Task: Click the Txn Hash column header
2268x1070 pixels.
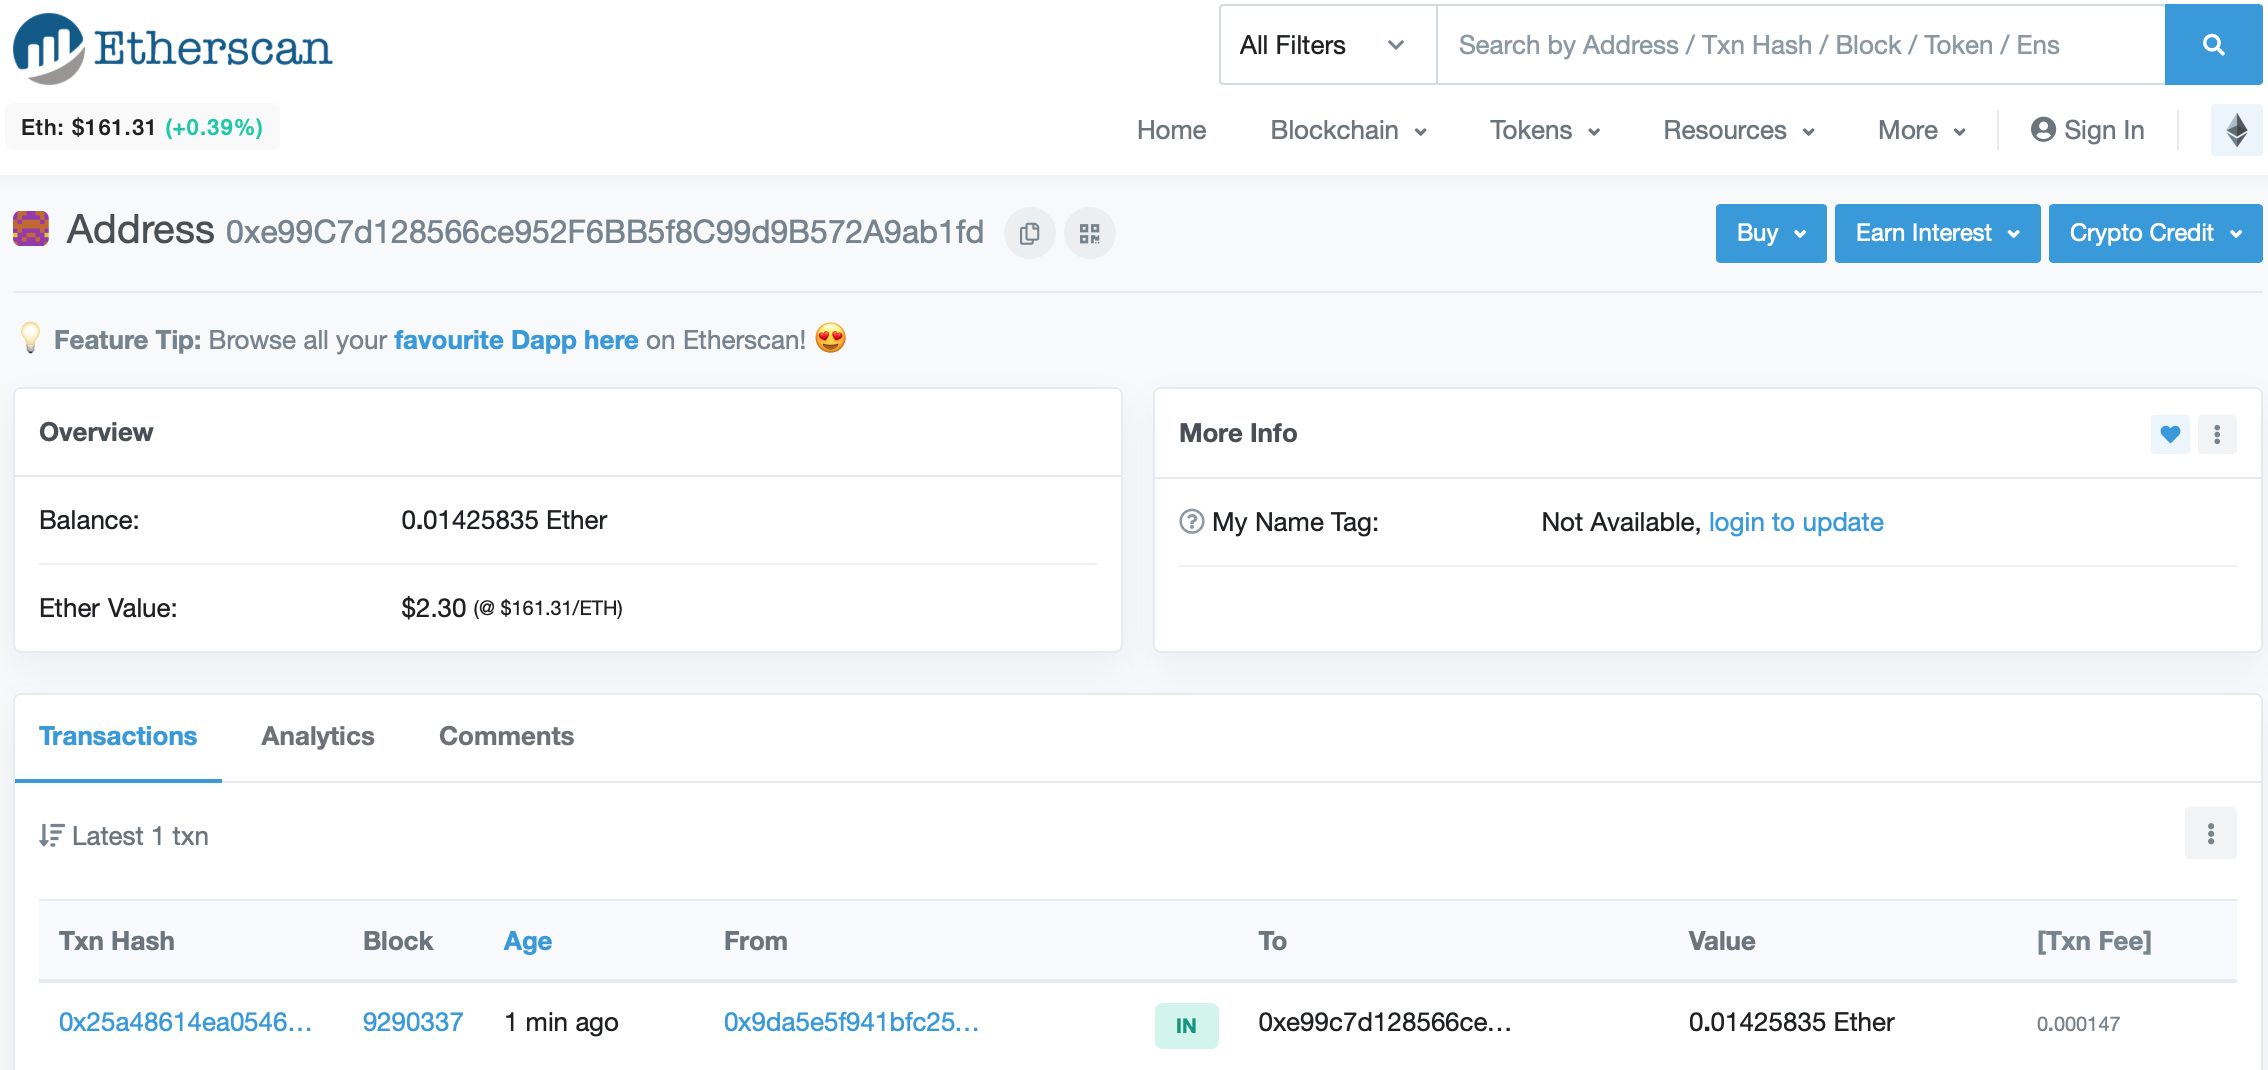Action: [x=117, y=941]
